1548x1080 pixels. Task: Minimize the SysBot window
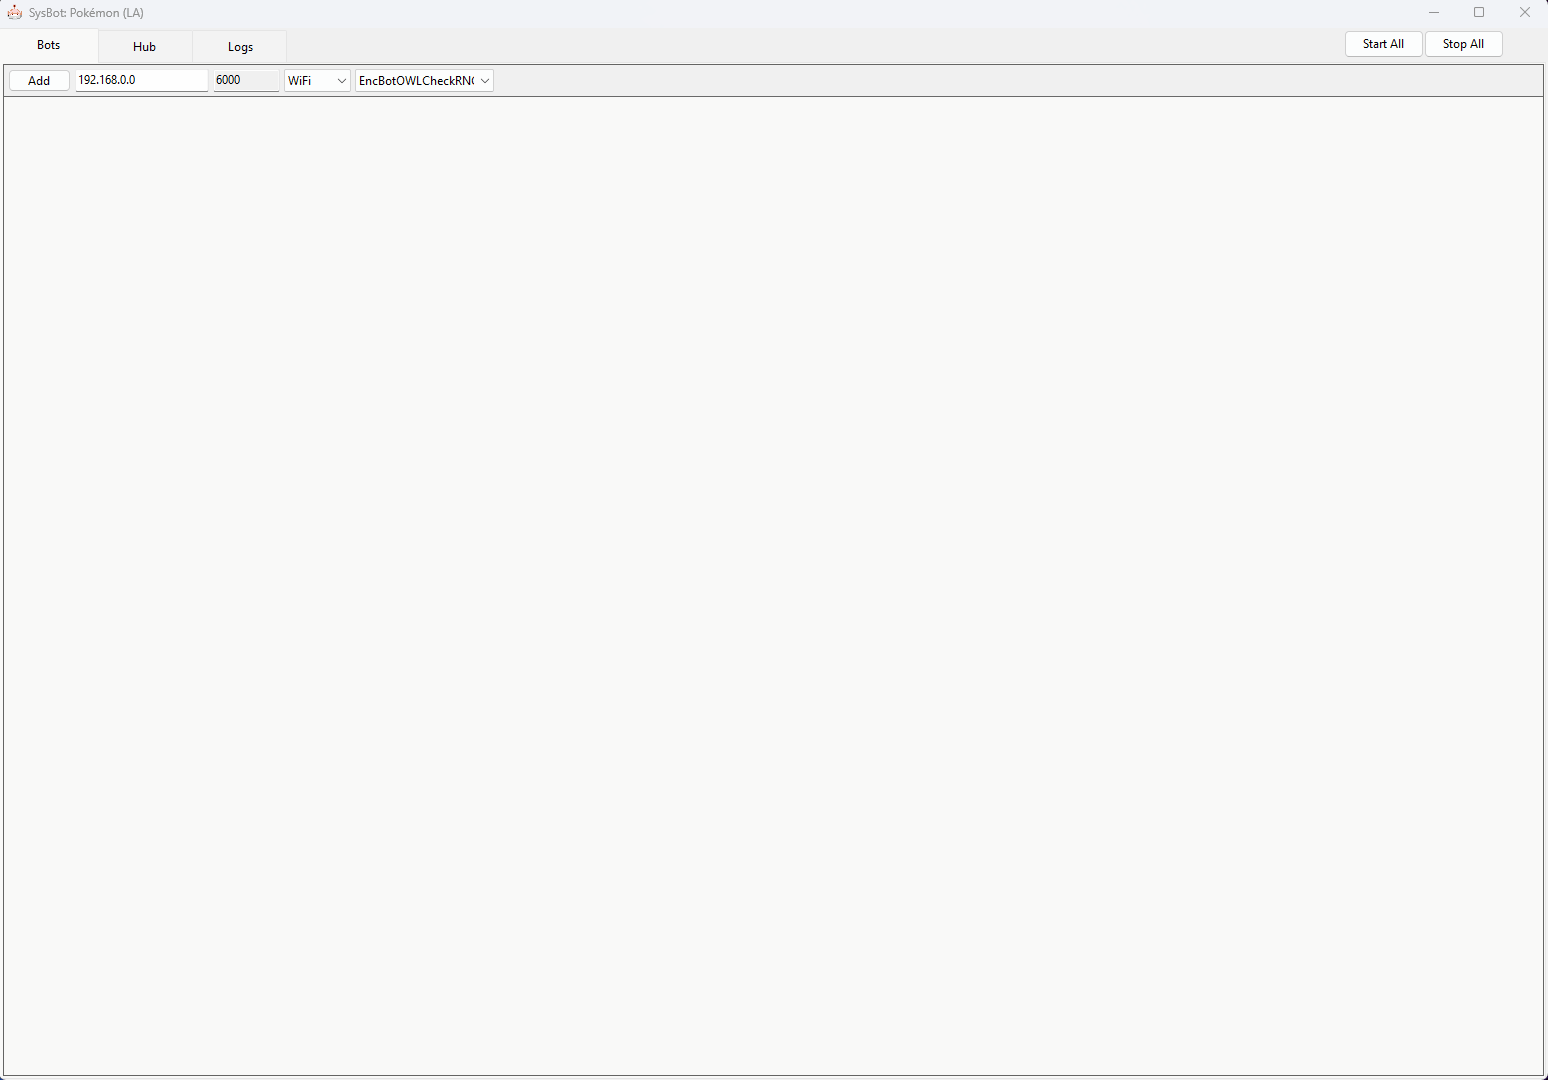(1434, 12)
